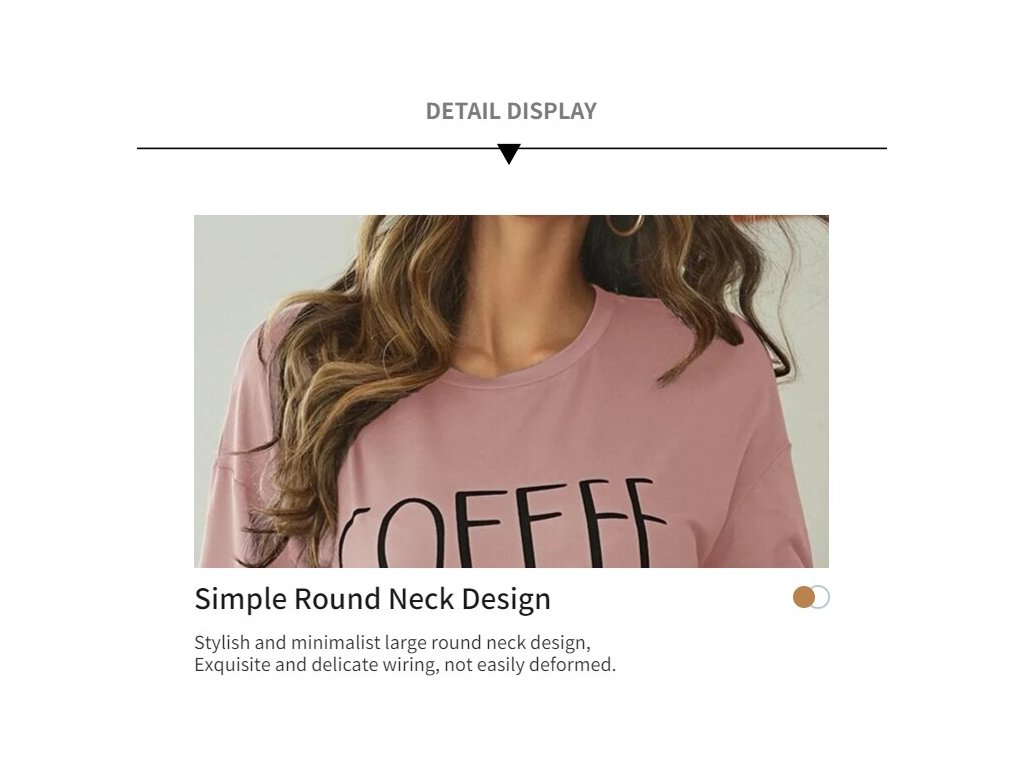Click the 'Stylish and minimalist' description line
Viewport: 1024px width, 768px height.
[x=392, y=643]
